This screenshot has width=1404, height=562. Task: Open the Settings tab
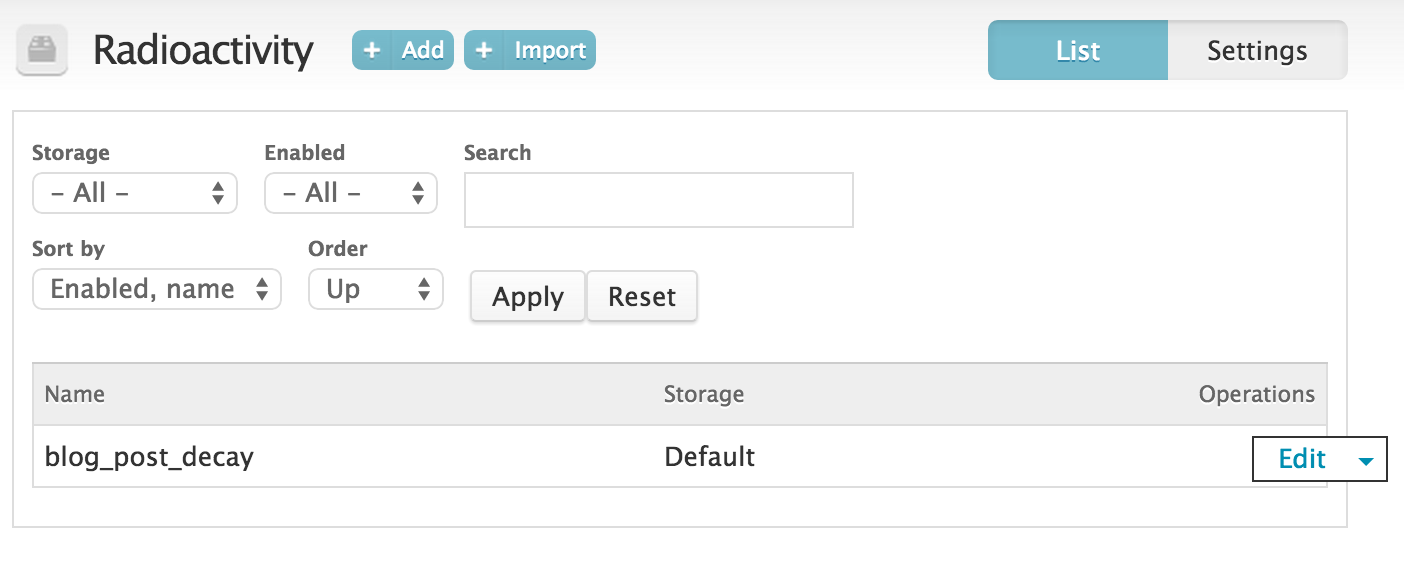[1257, 50]
